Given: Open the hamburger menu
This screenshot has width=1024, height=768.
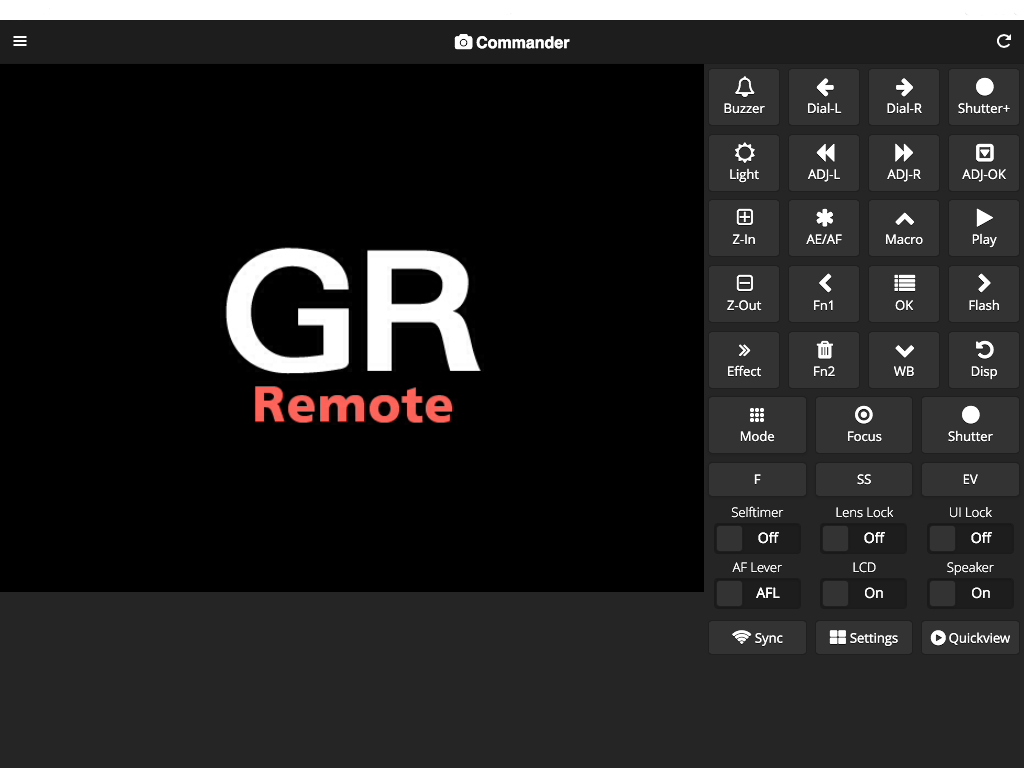Looking at the screenshot, I should [20, 41].
